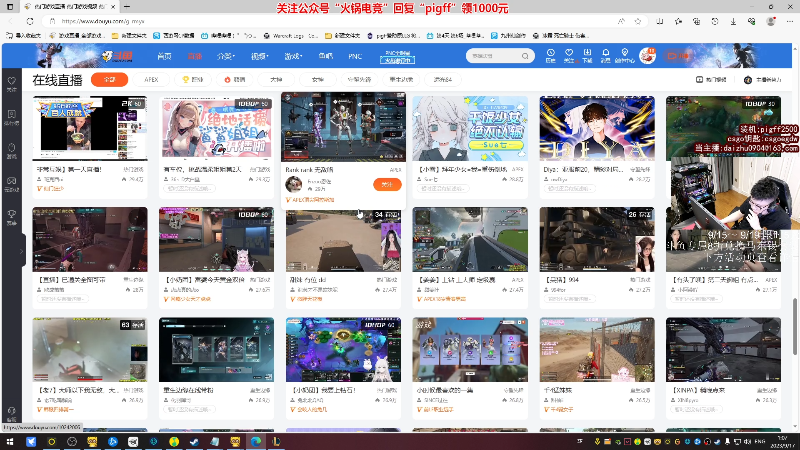The width and height of the screenshot is (800, 450).
Task: Click the Douyu logo in header
Action: pos(117,56)
